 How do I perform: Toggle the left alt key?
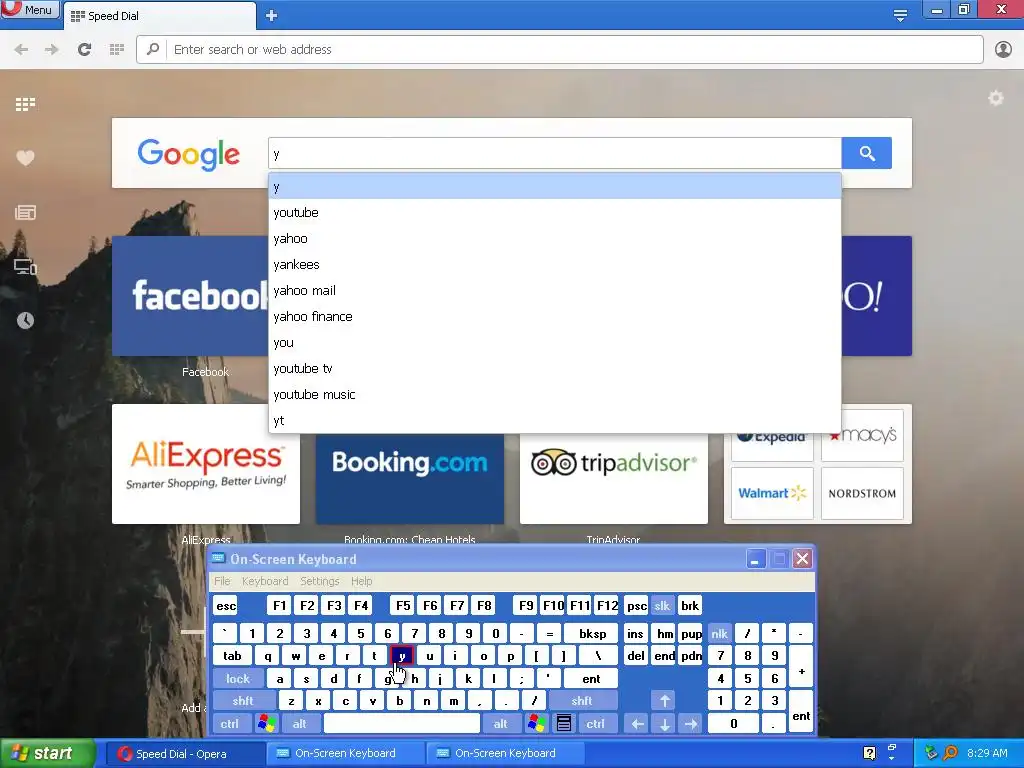pyautogui.click(x=299, y=724)
